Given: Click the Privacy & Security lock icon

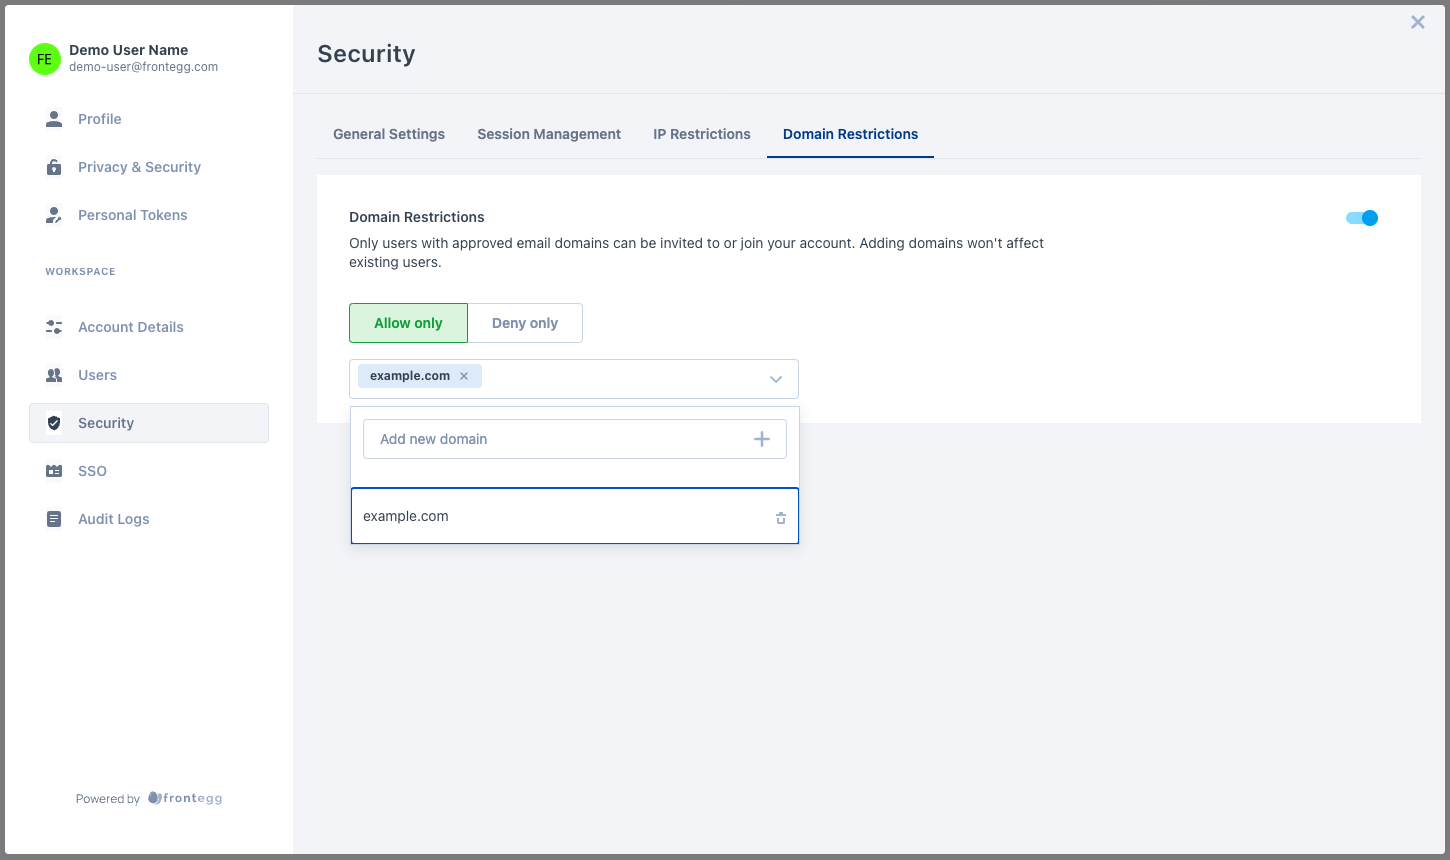Looking at the screenshot, I should click(x=54, y=167).
